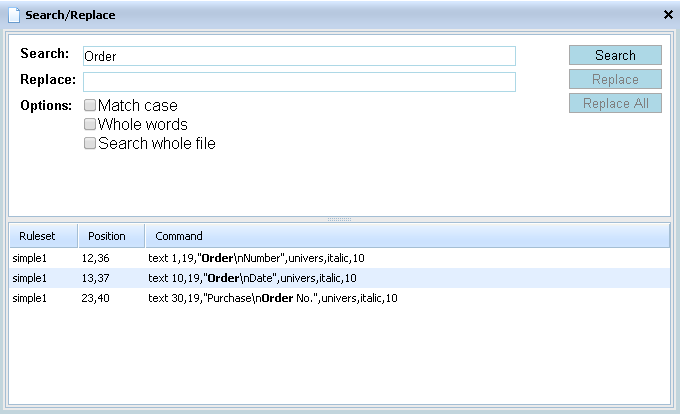Click the Replace button
Viewport: 681px width, 414px height.
point(615,79)
